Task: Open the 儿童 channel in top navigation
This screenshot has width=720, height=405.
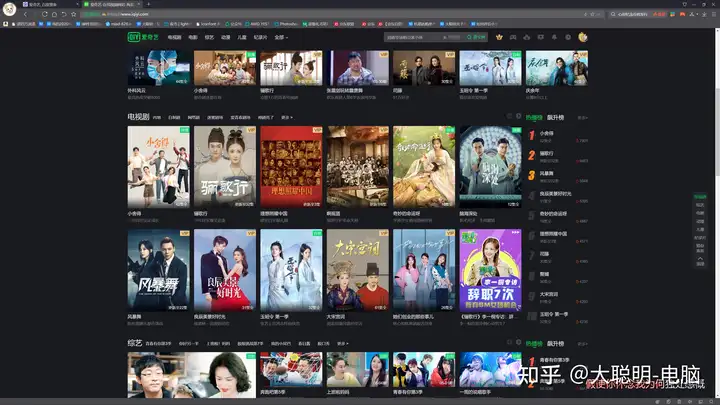Action: [242, 37]
